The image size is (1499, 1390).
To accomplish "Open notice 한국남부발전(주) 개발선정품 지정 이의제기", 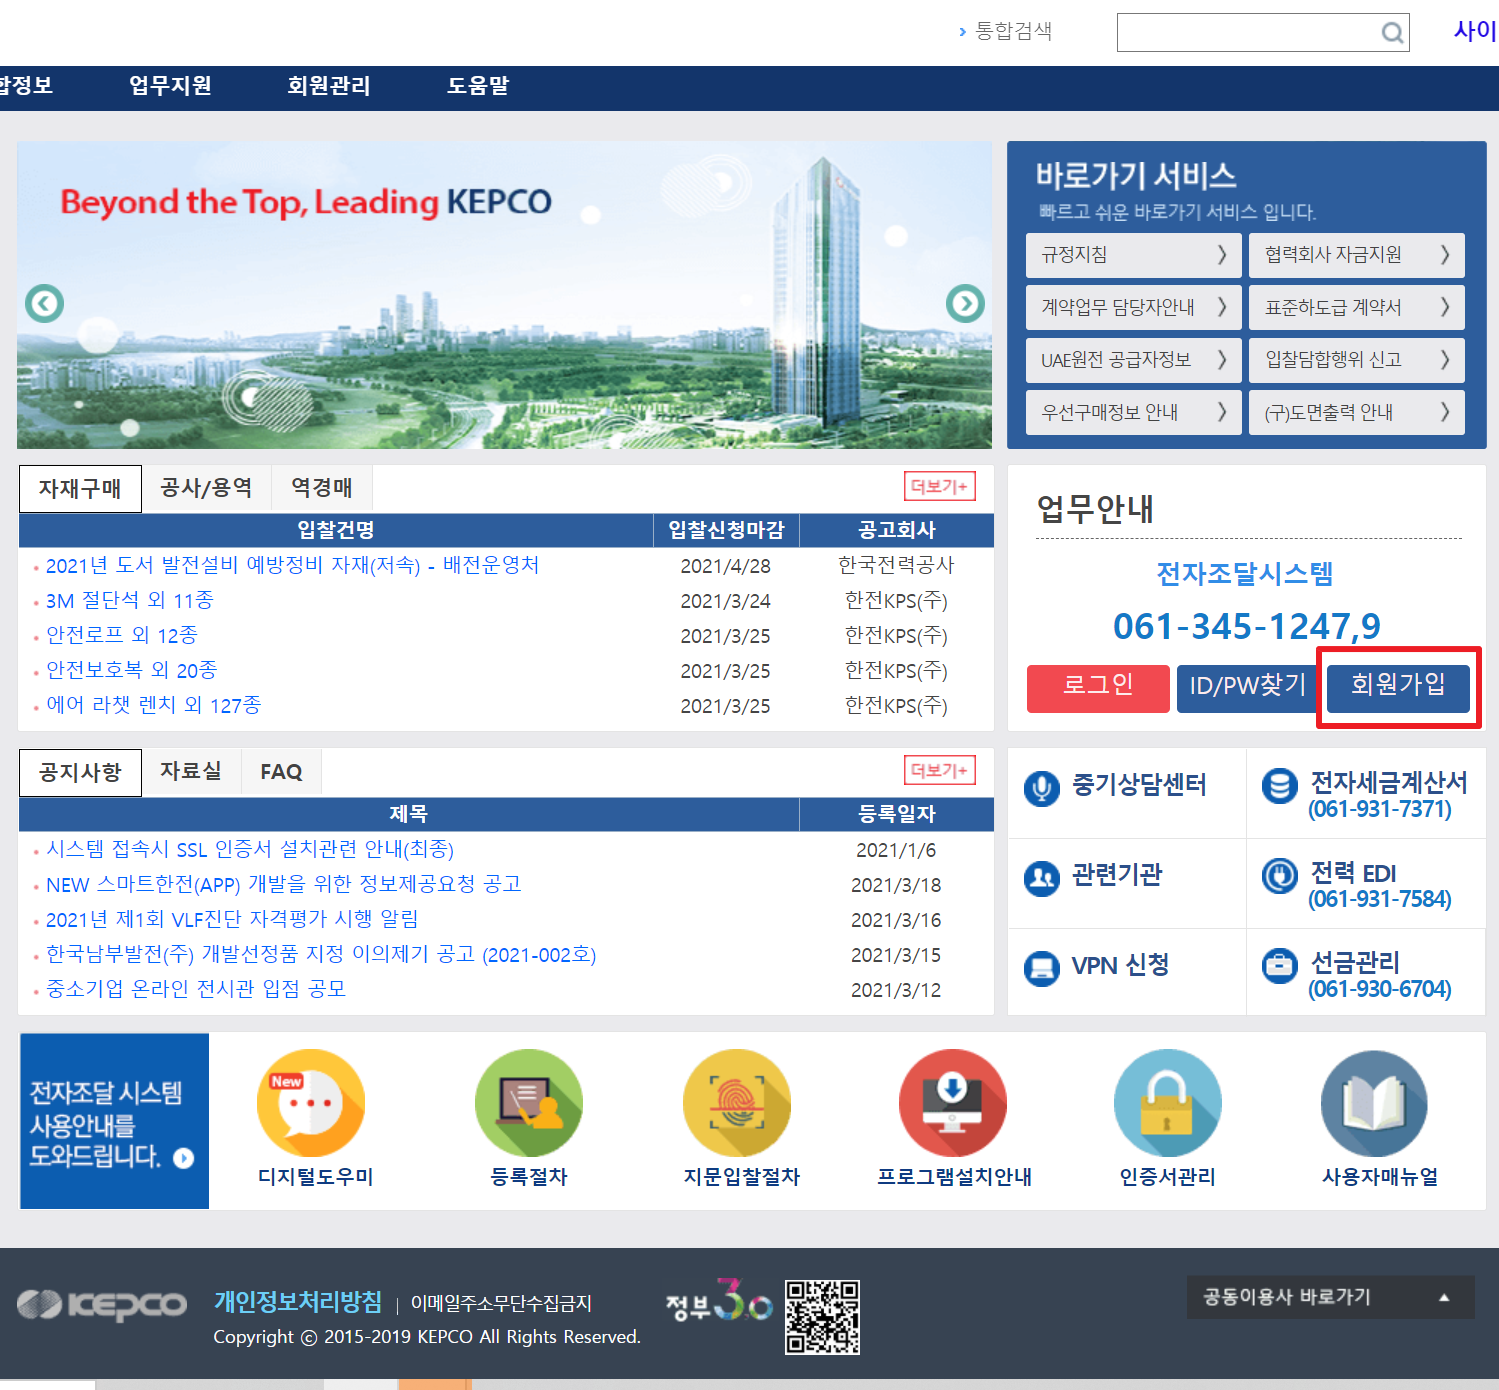I will pos(321,955).
